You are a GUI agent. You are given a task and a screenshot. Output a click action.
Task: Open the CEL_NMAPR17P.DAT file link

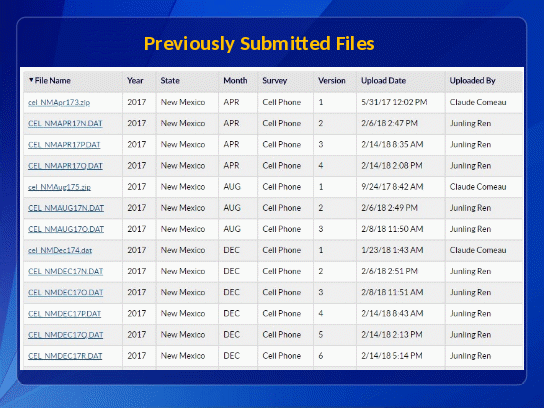click(64, 145)
